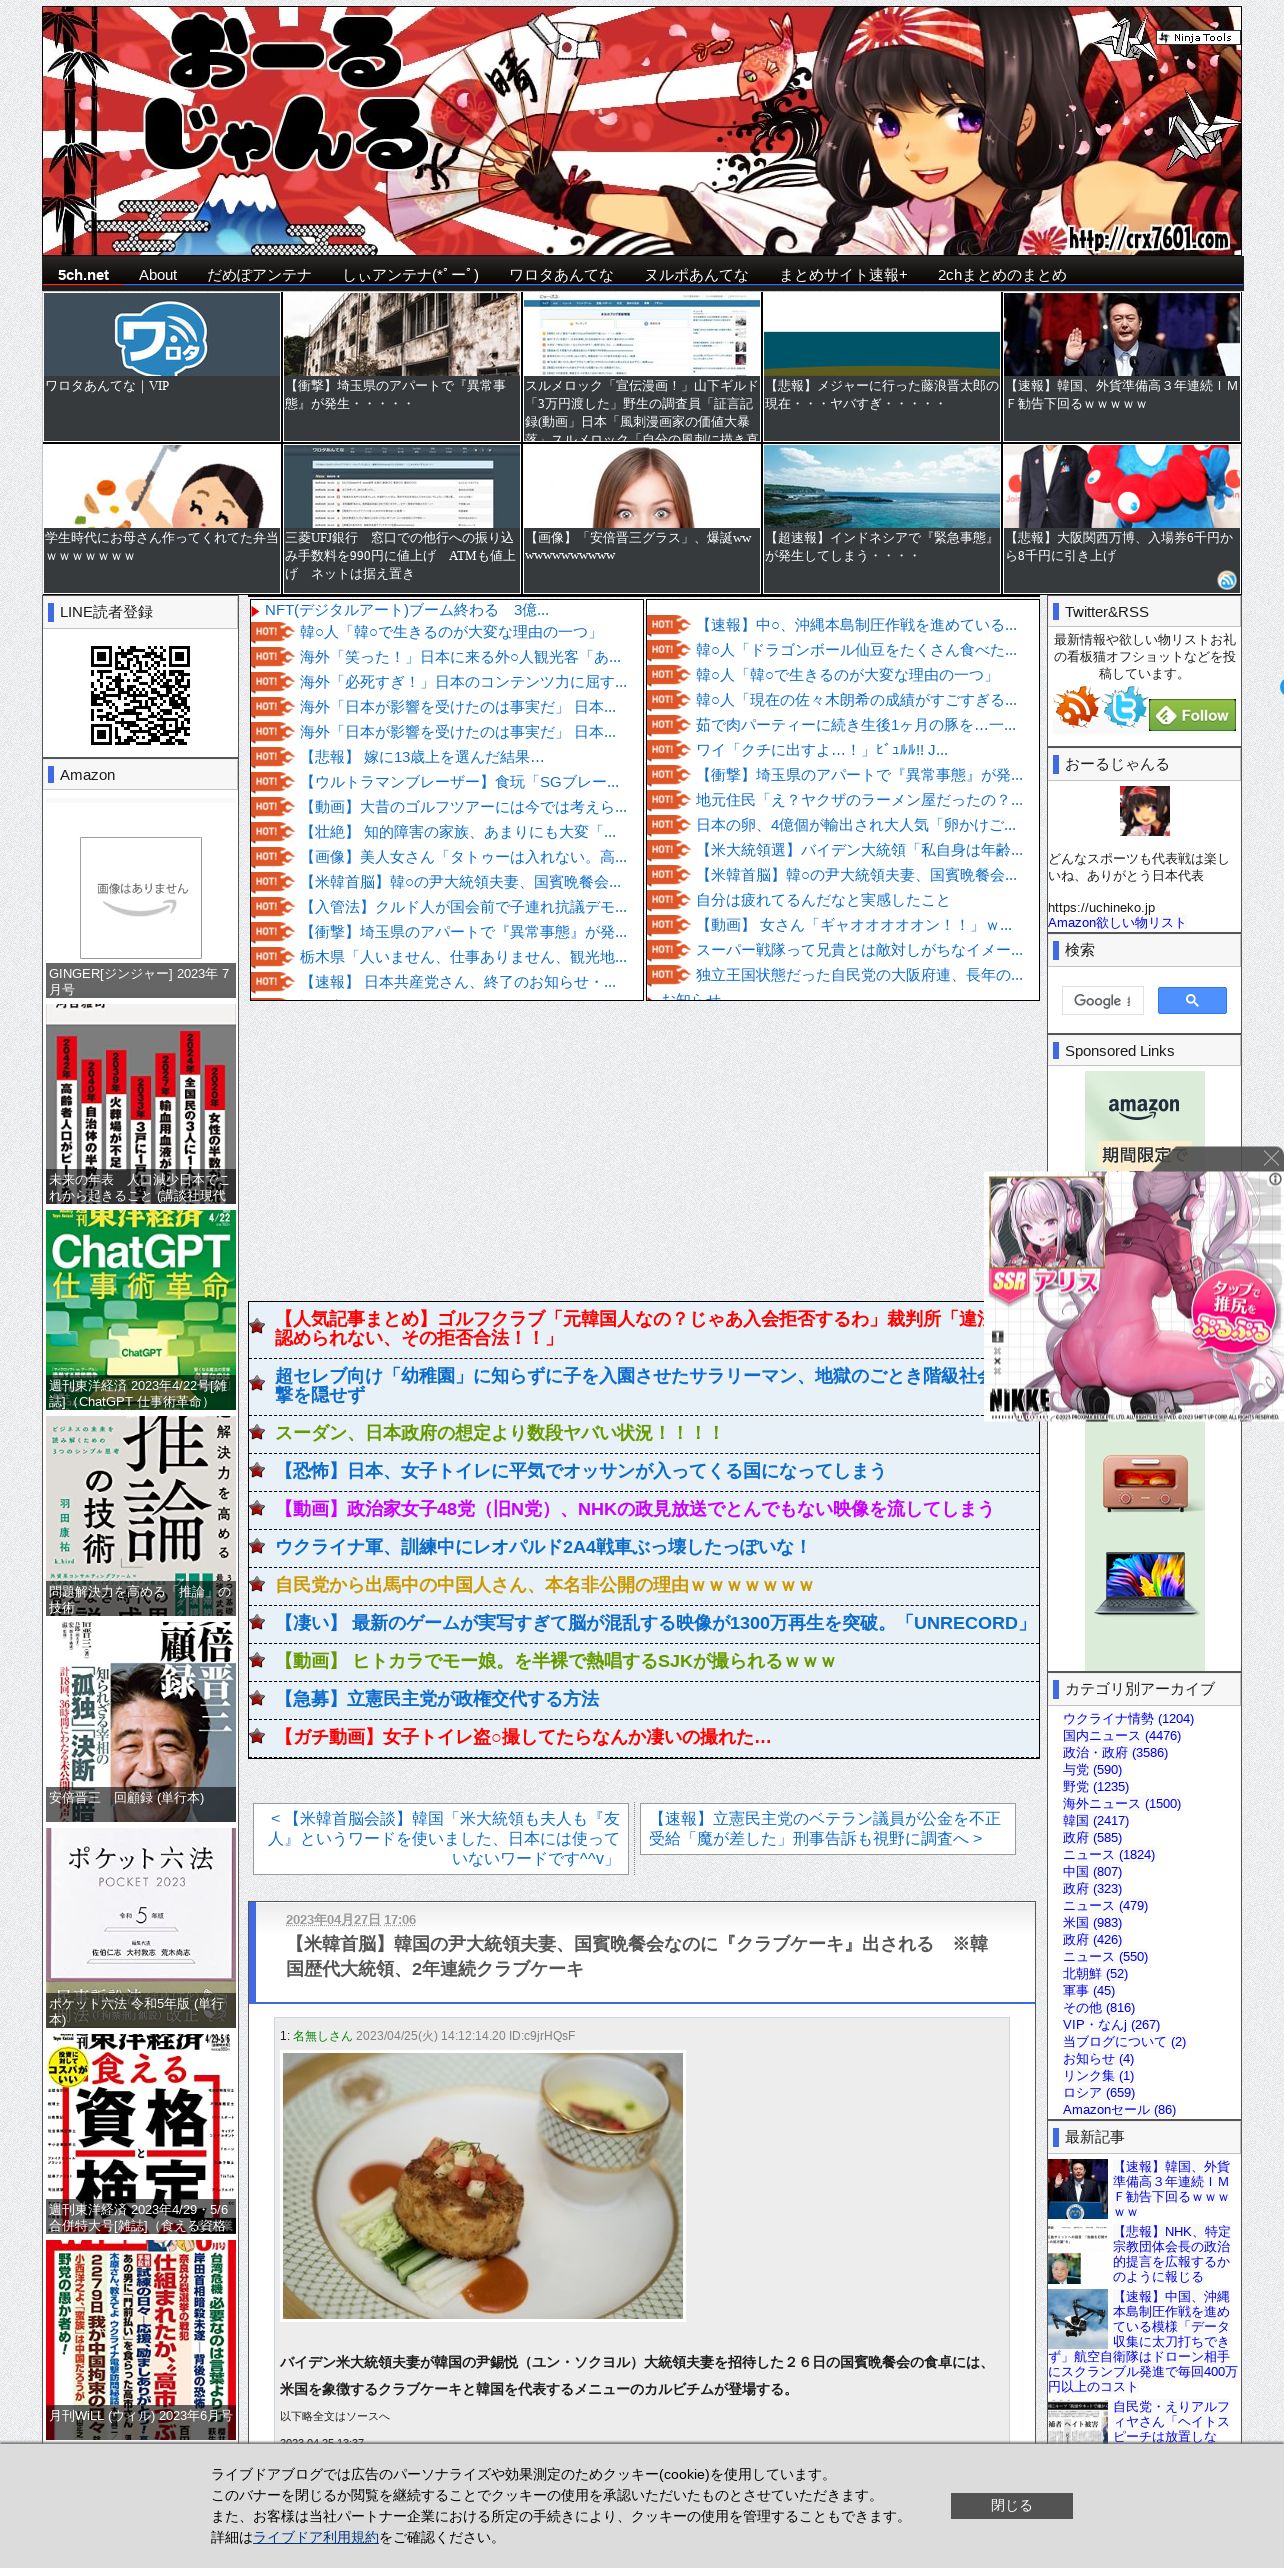
Task: Open latest article 韓国、外貨準備高3年連続
Action: pyautogui.click(x=1171, y=2189)
